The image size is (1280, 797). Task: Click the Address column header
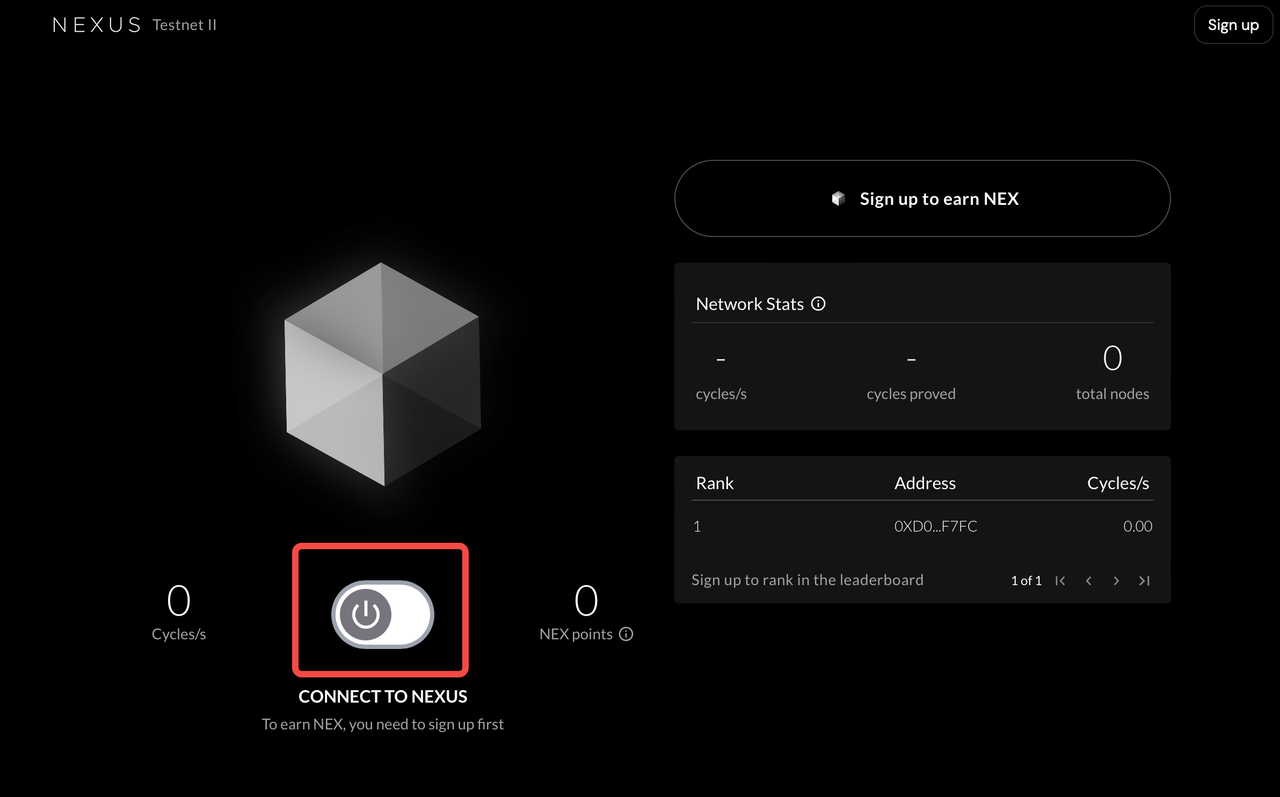click(x=925, y=483)
